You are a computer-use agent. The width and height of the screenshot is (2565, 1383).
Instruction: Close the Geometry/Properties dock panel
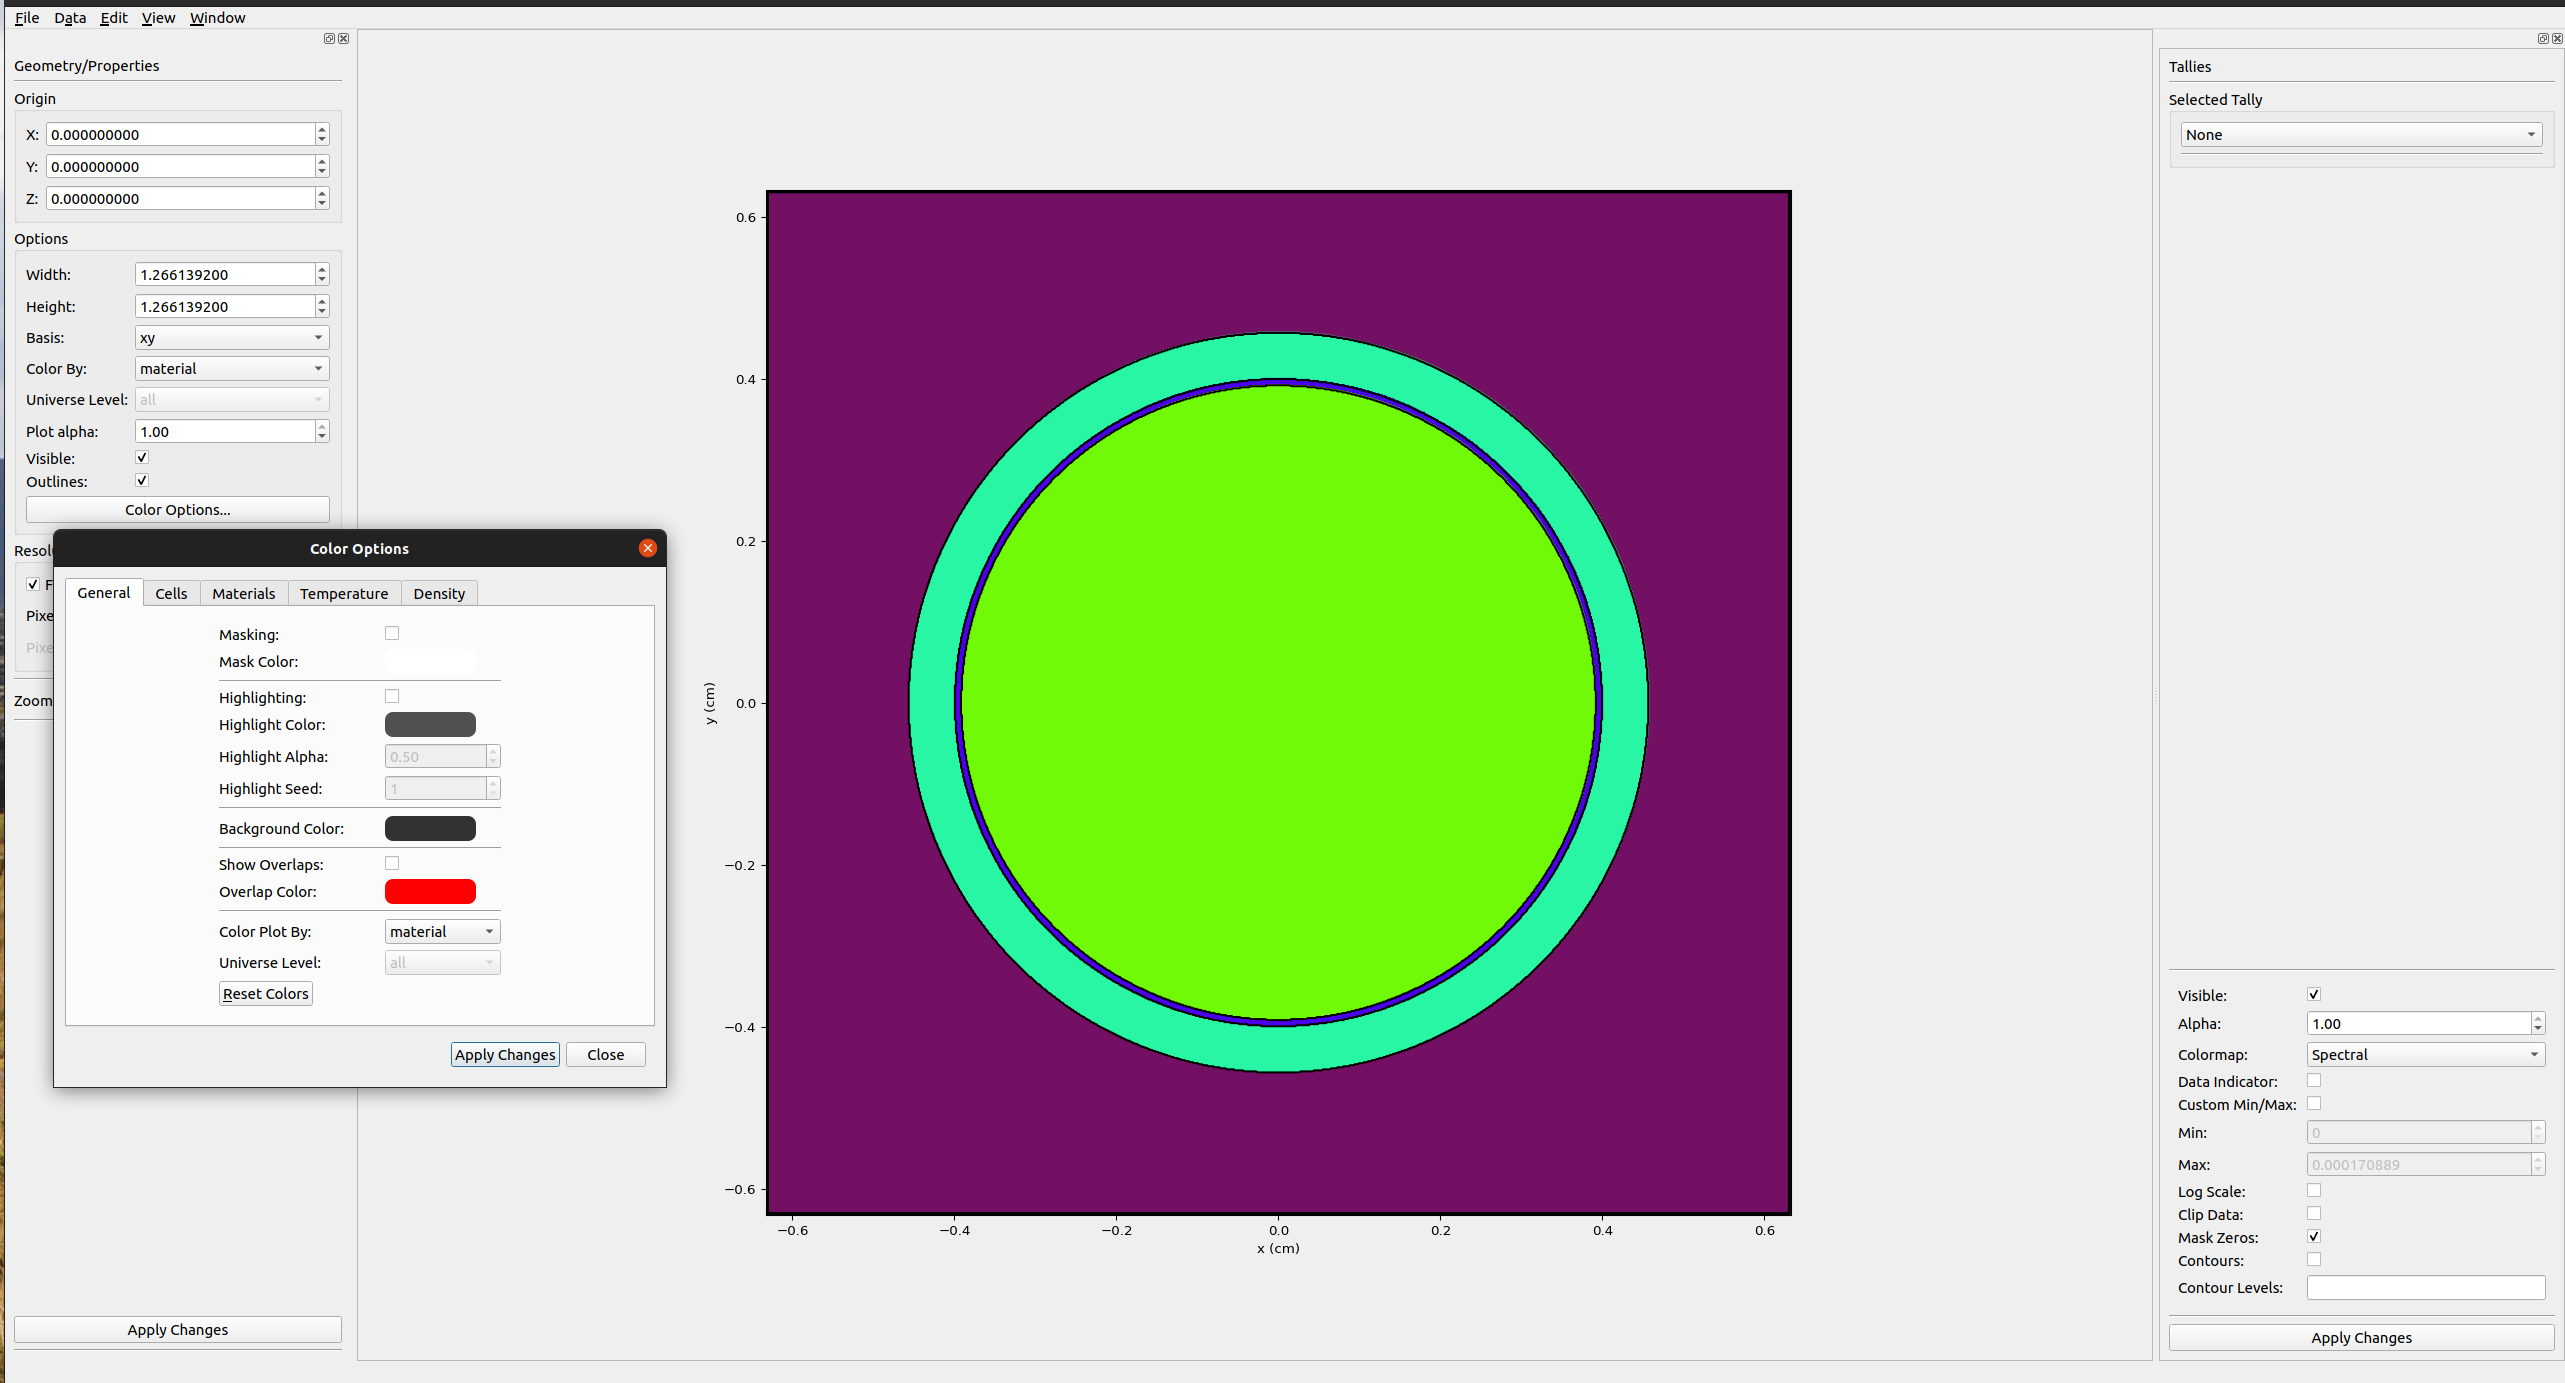point(344,39)
